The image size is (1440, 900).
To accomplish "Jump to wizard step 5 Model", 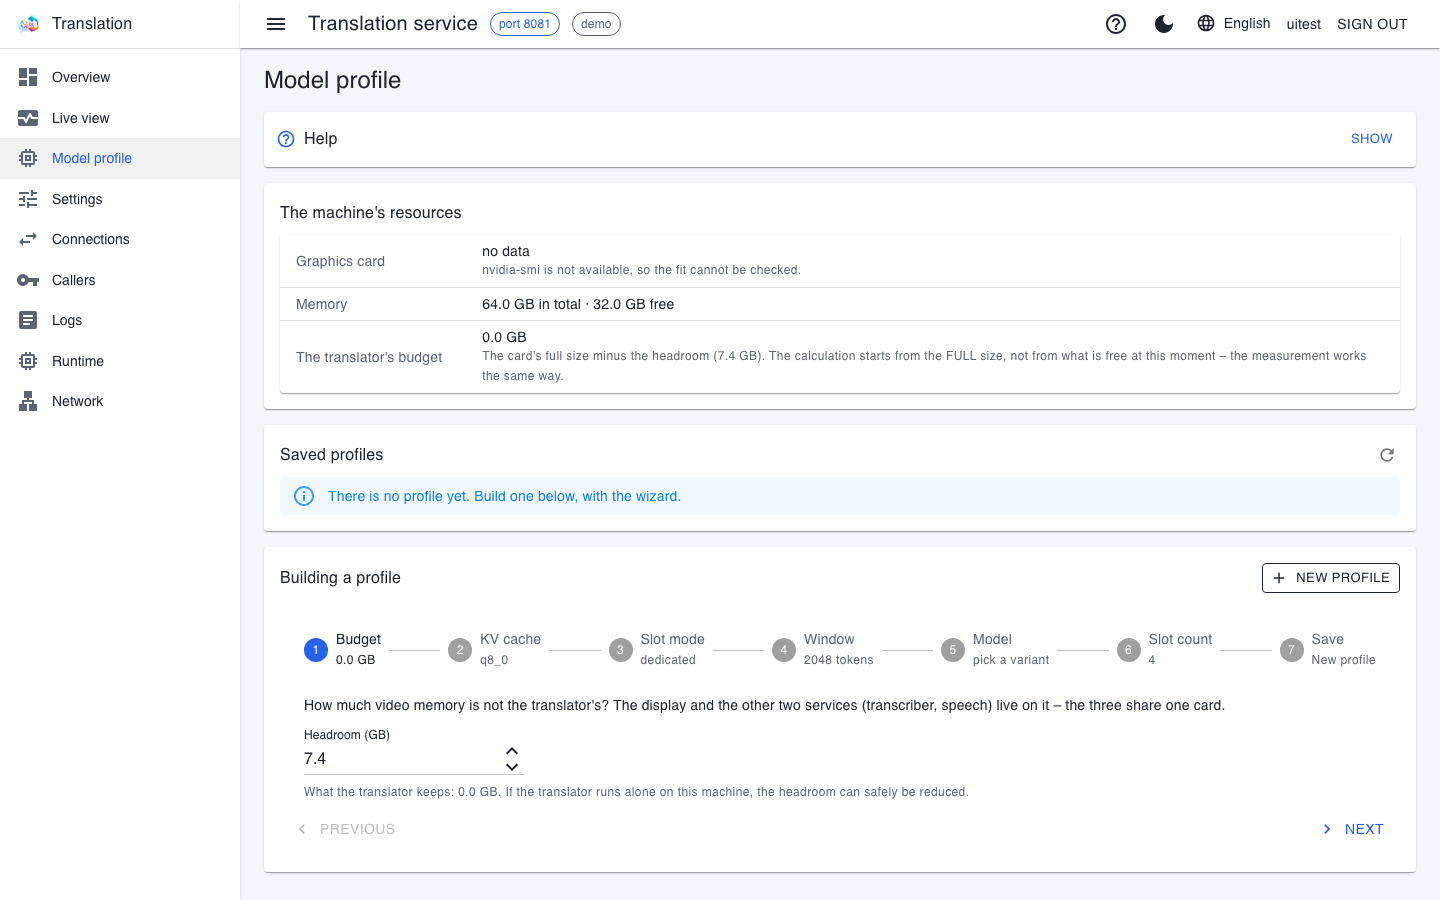I will pos(995,649).
